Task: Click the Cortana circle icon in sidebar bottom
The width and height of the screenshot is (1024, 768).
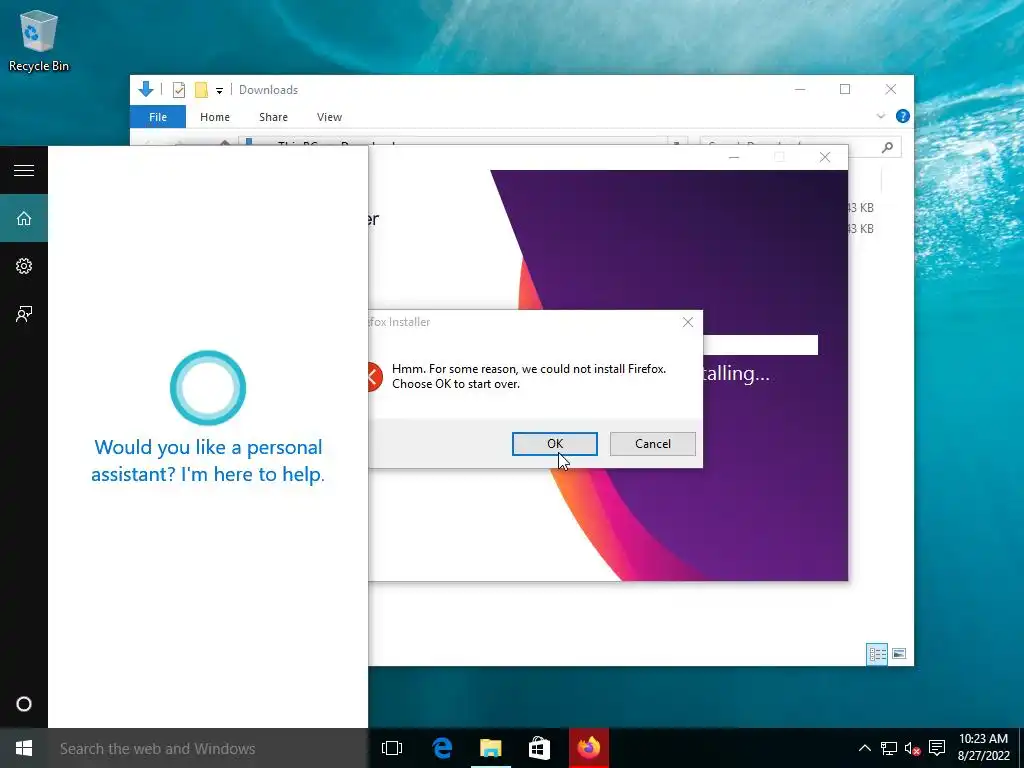Action: (x=24, y=704)
